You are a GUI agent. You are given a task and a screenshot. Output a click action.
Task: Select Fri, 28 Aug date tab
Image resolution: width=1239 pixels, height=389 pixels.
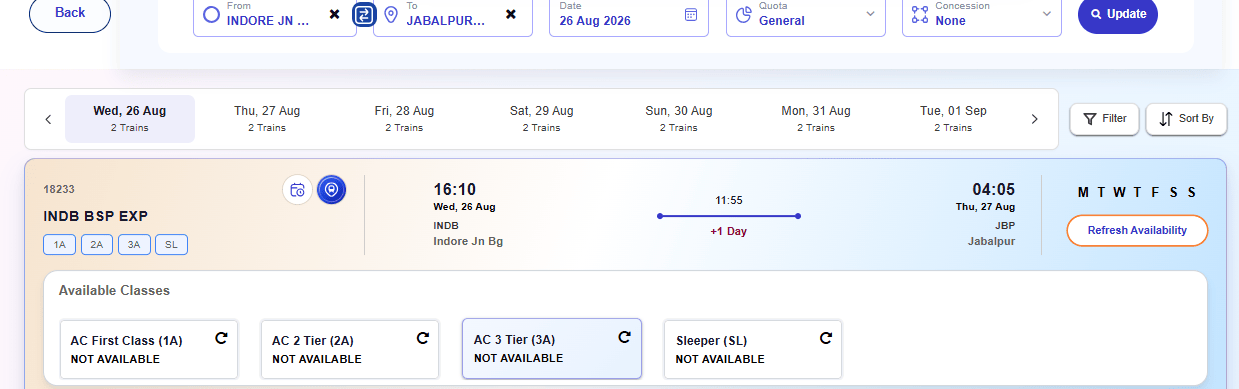coord(404,119)
